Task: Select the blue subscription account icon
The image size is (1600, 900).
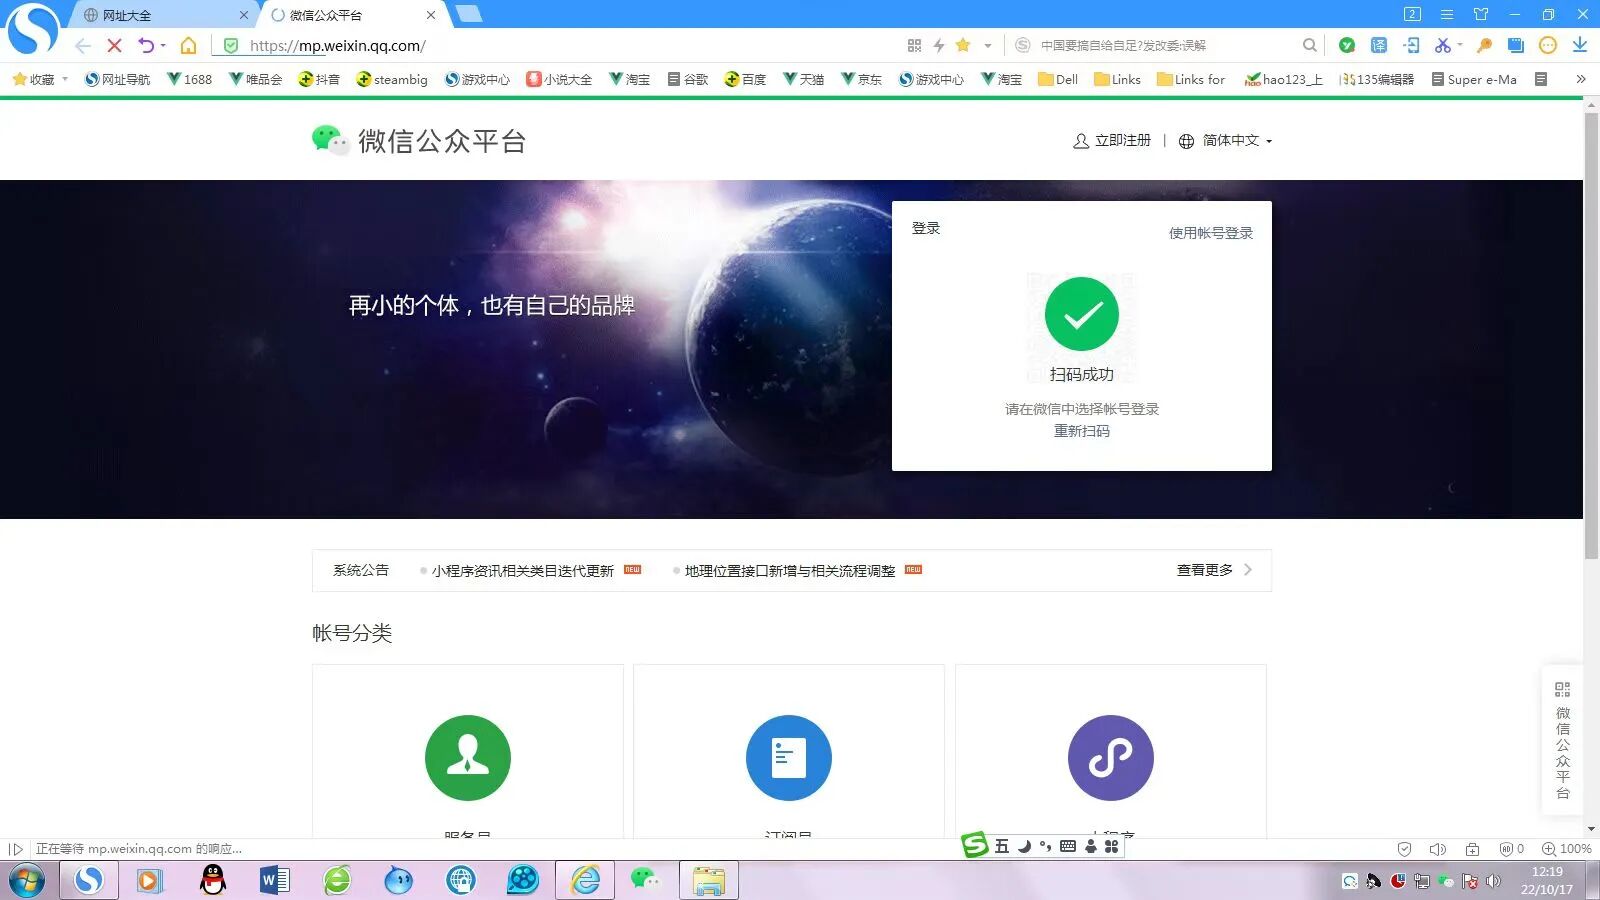Action: [789, 758]
